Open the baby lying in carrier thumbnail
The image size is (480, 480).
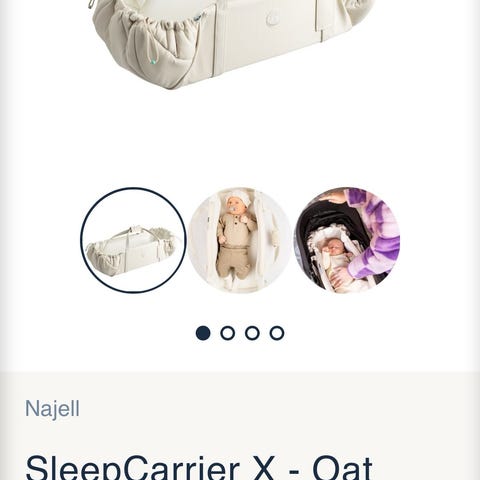(239, 240)
